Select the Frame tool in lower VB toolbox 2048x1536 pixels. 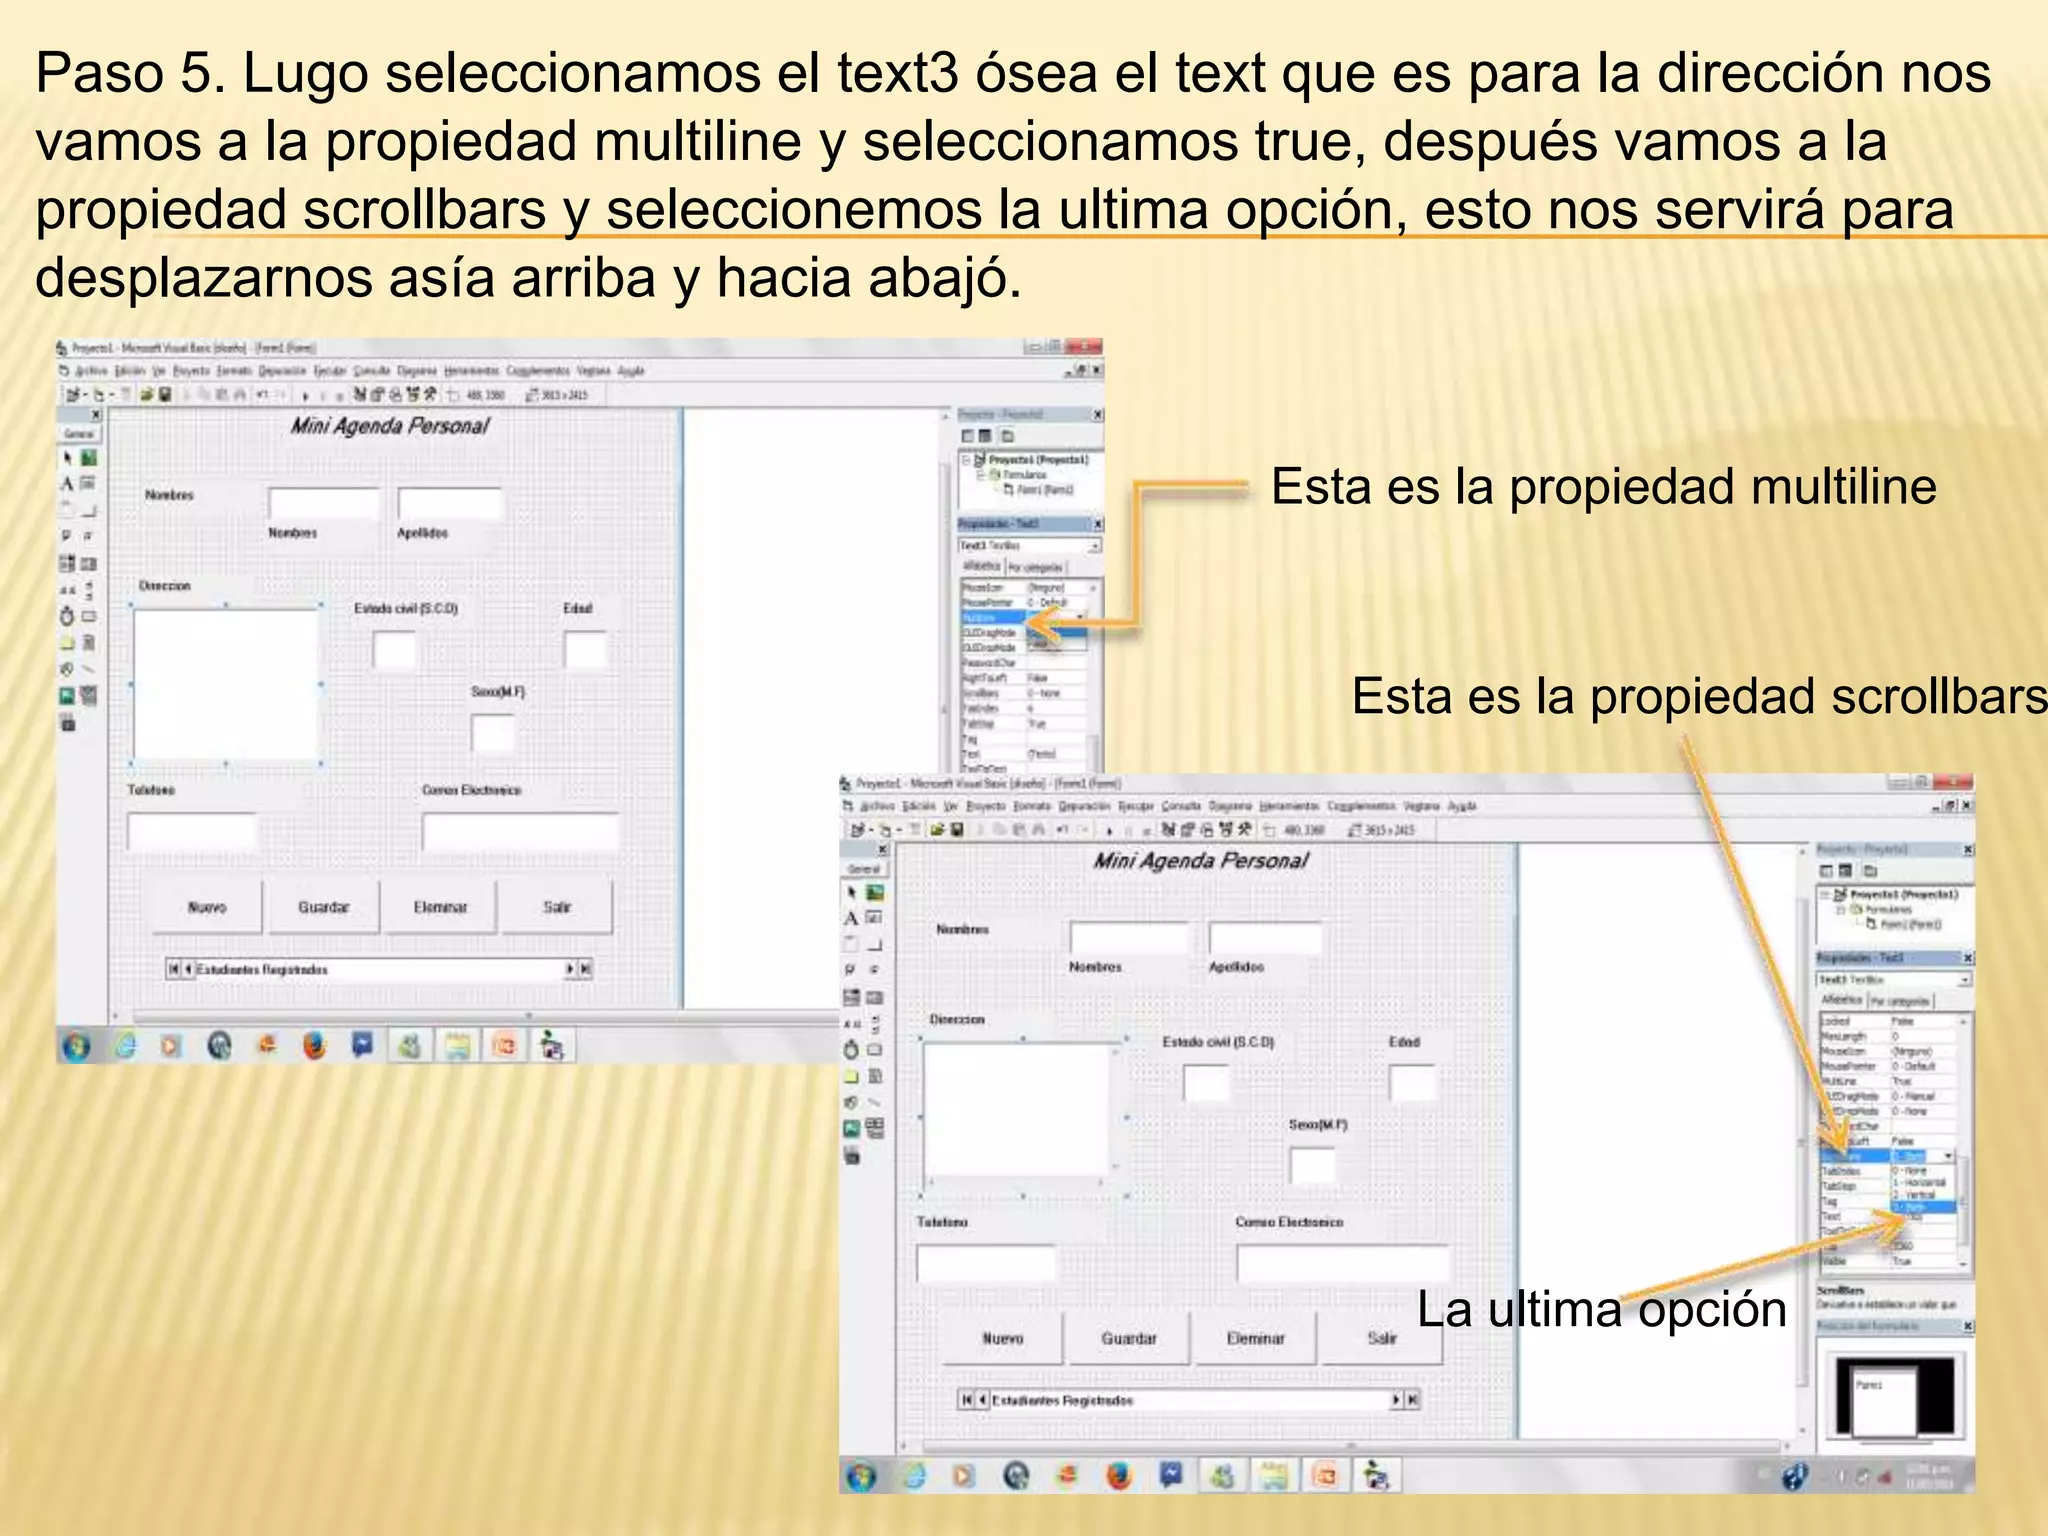point(851,944)
